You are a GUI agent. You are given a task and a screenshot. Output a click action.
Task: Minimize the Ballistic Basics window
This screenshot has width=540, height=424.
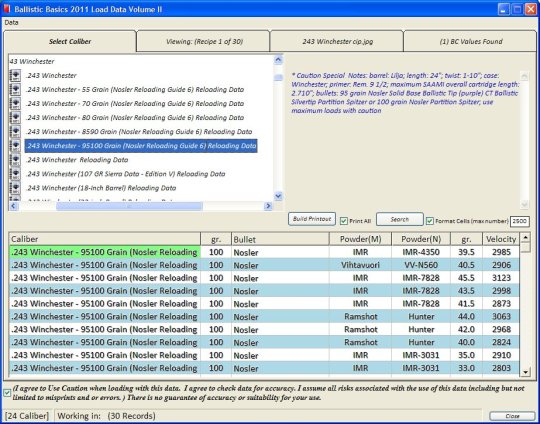coord(504,9)
